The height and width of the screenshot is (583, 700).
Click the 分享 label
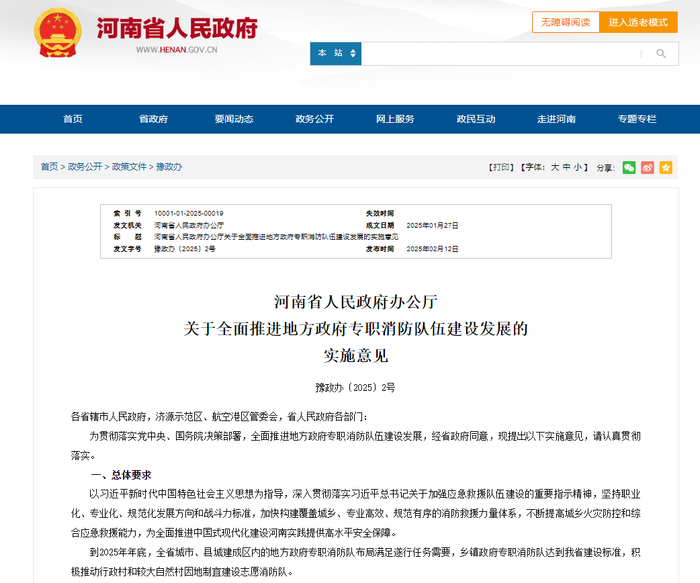pos(606,168)
